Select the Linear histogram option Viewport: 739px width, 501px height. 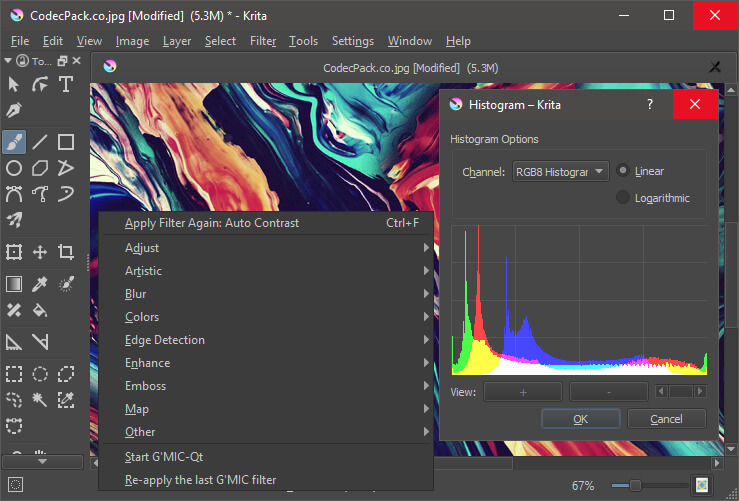click(x=624, y=171)
